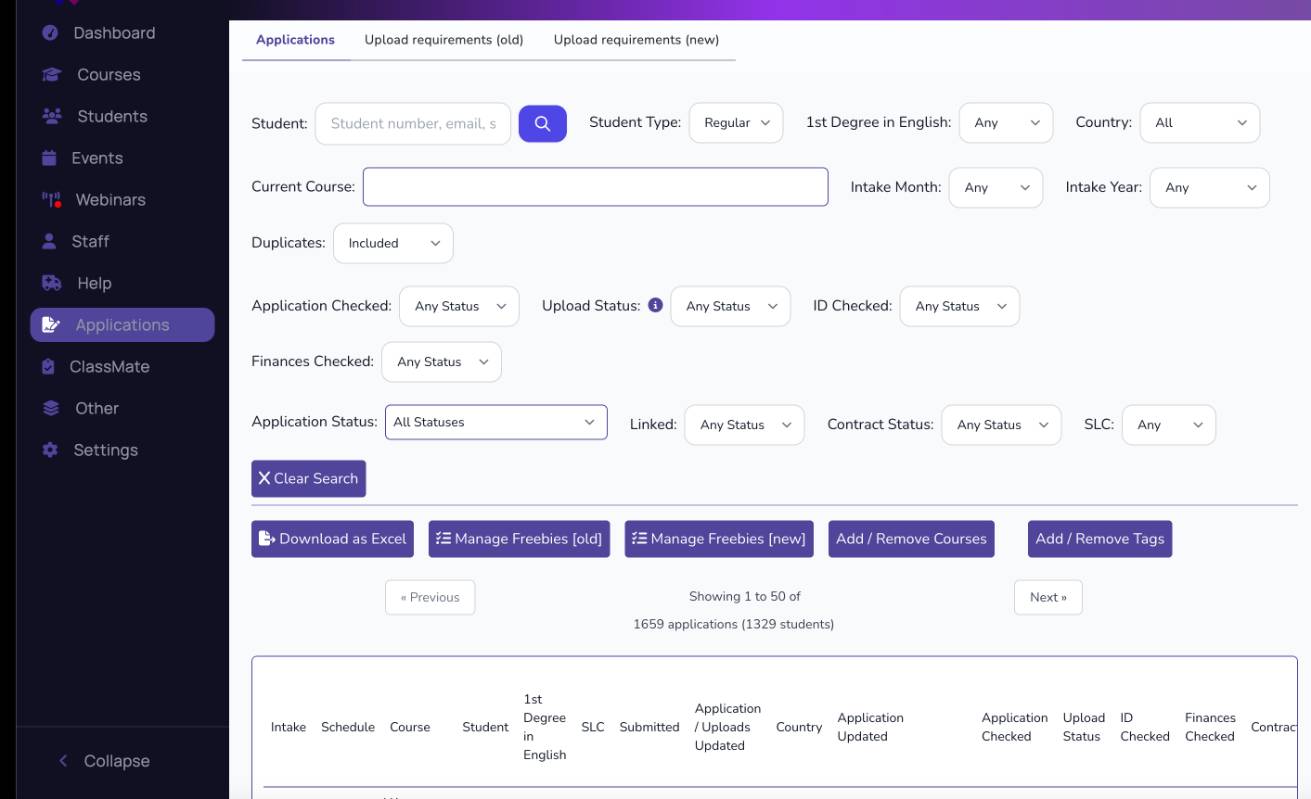The width and height of the screenshot is (1311, 799).
Task: Click the Dashboard sidebar icon
Action: point(50,33)
